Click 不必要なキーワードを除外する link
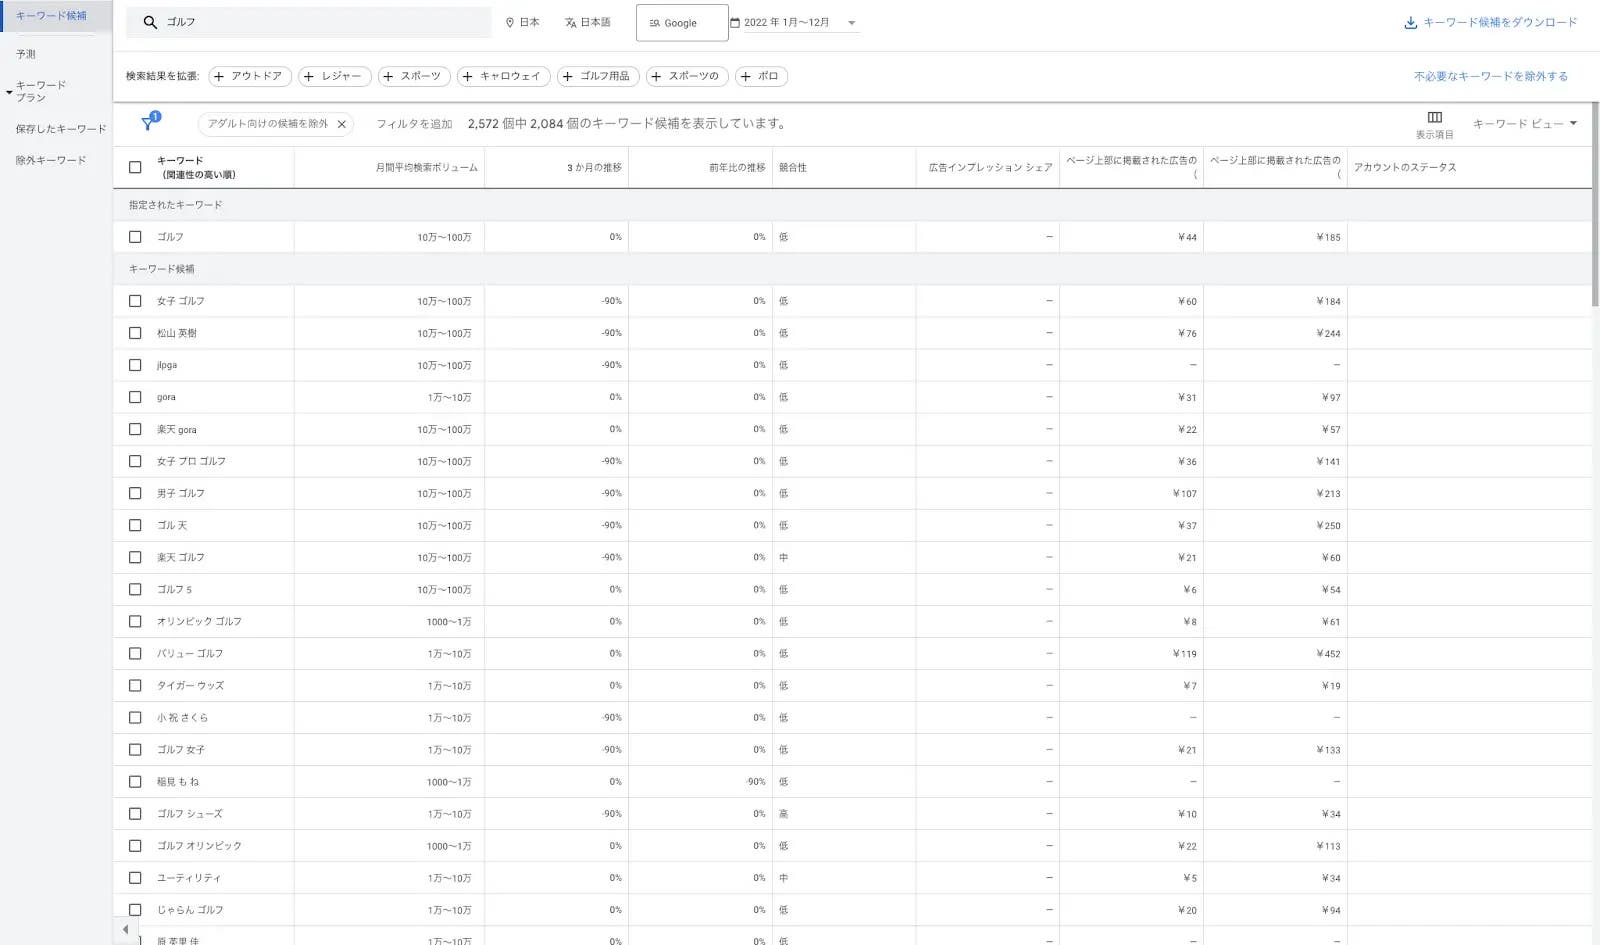Screen dimensions: 1600x945 pos(1490,76)
